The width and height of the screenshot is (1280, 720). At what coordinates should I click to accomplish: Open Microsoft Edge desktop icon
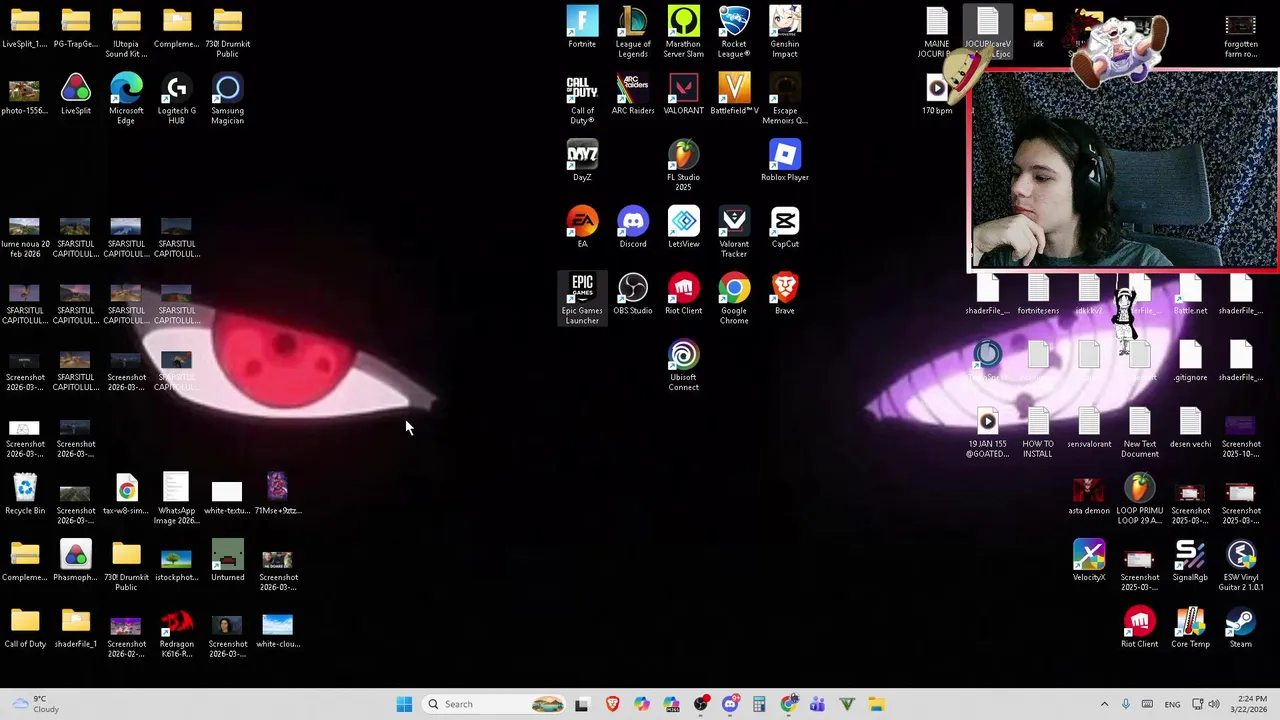click(126, 98)
